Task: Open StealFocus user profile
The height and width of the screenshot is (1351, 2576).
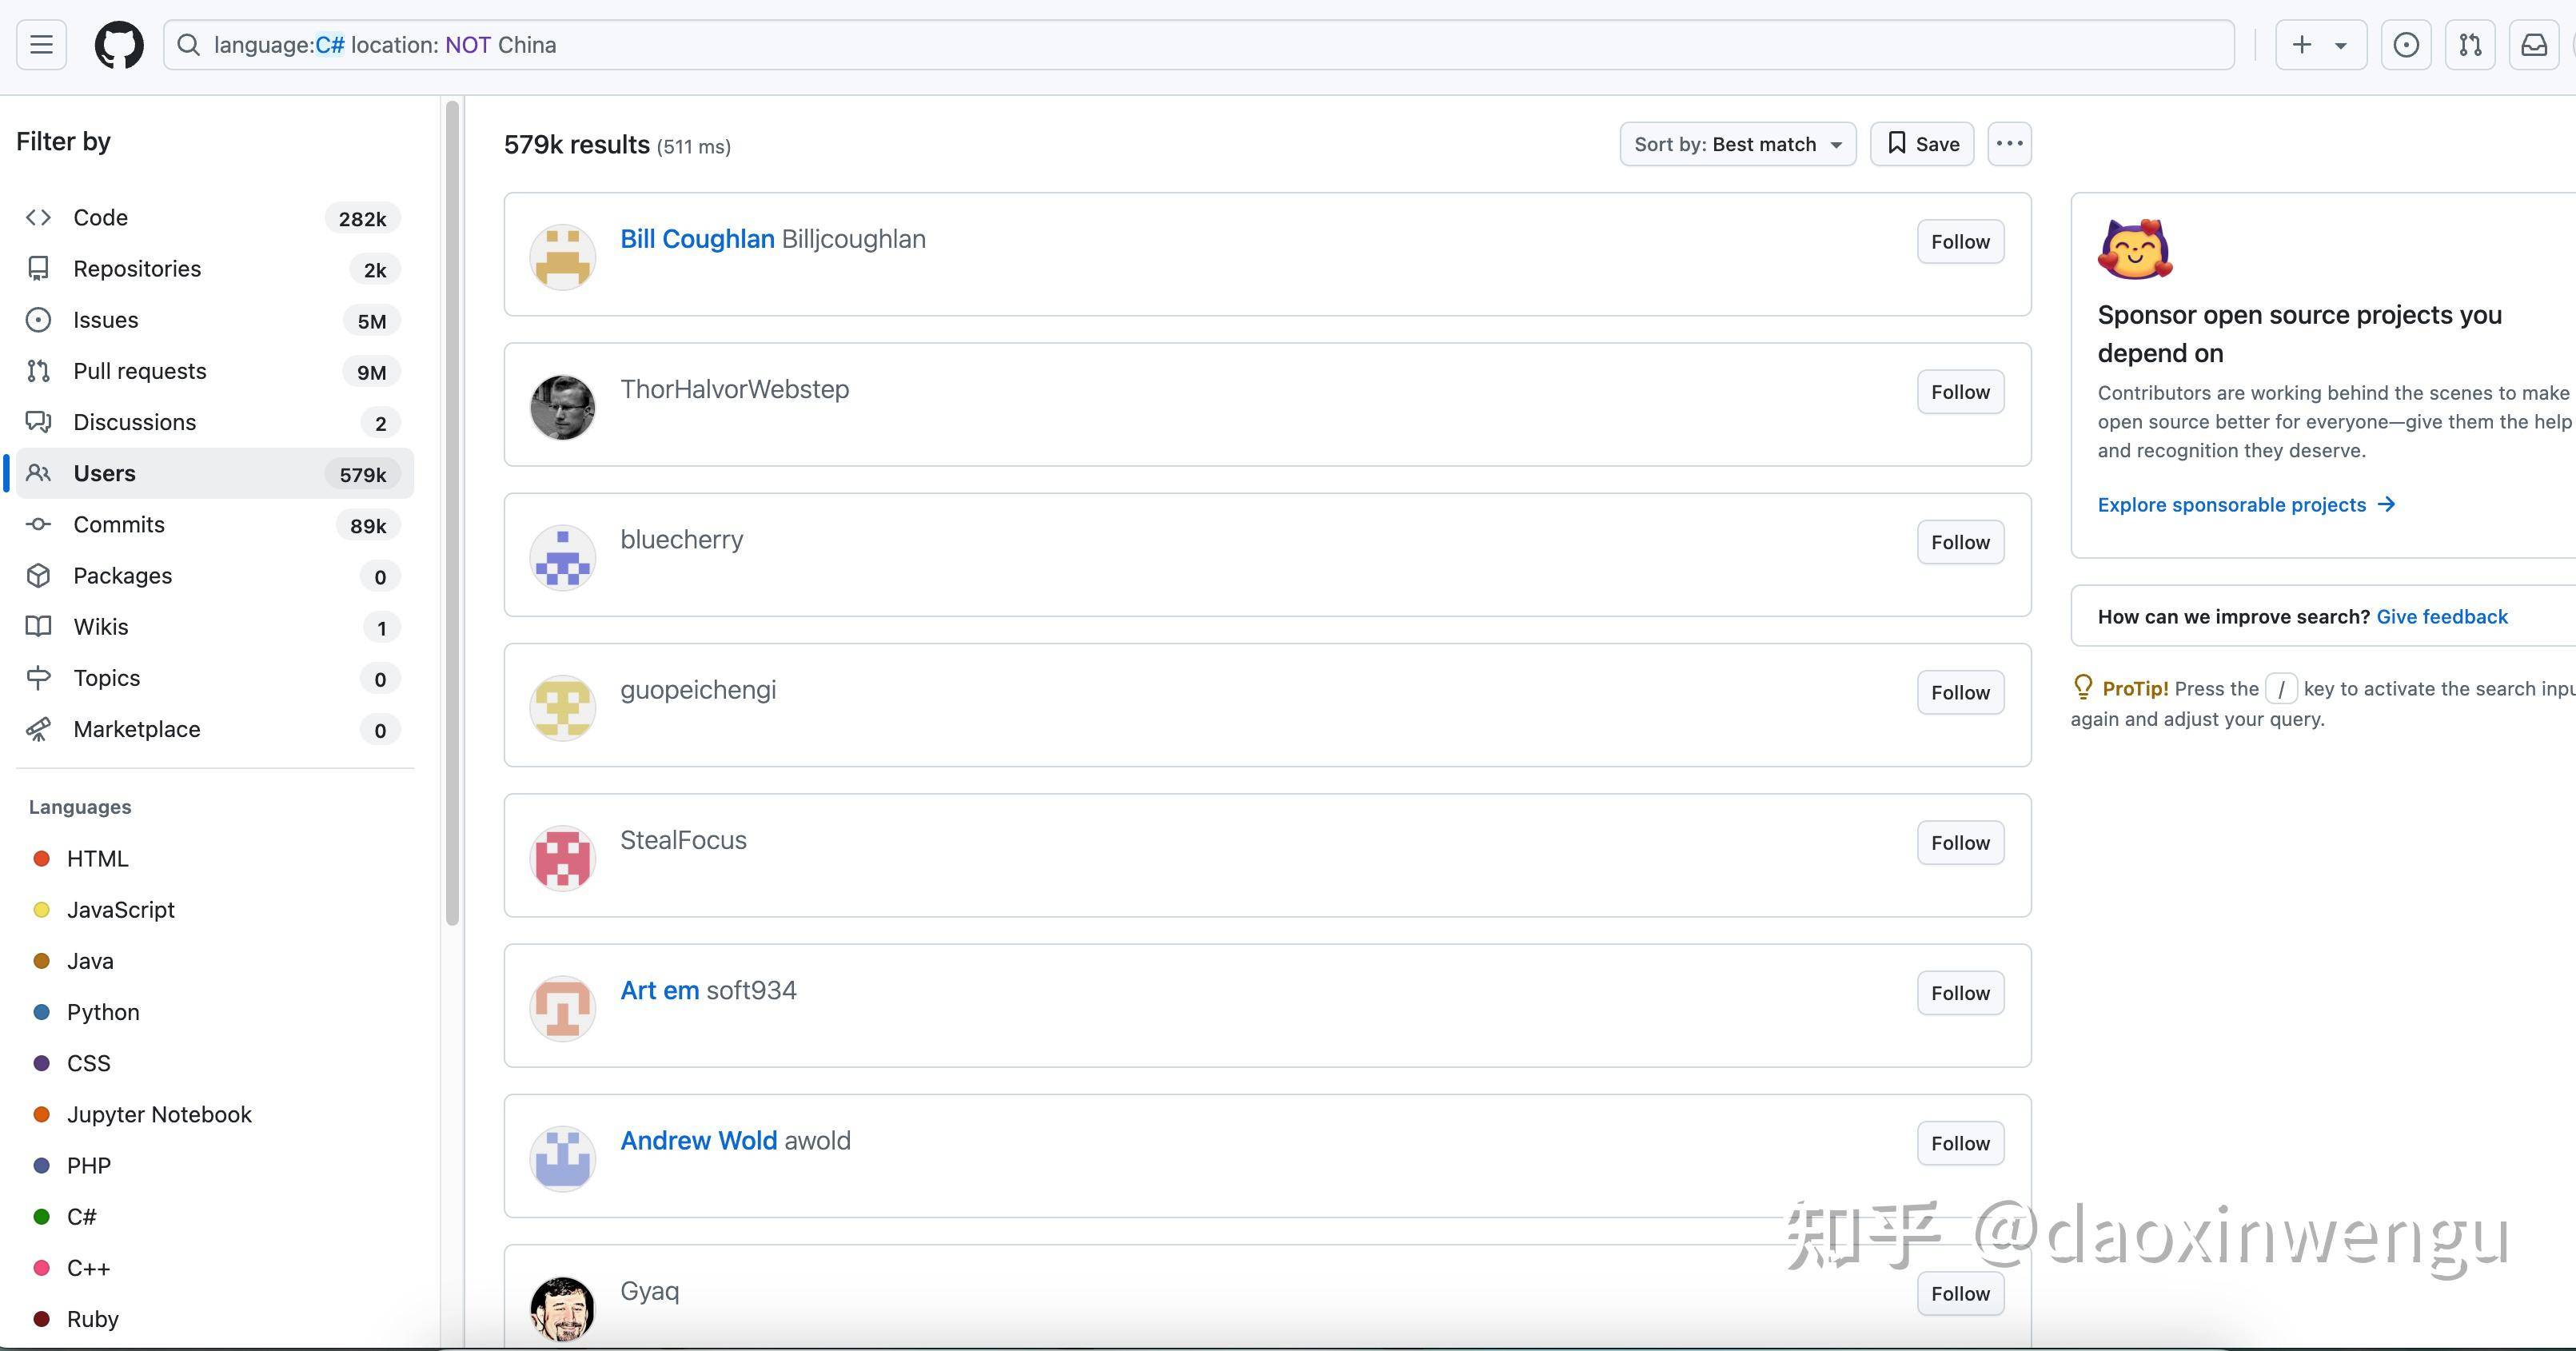Action: click(683, 840)
